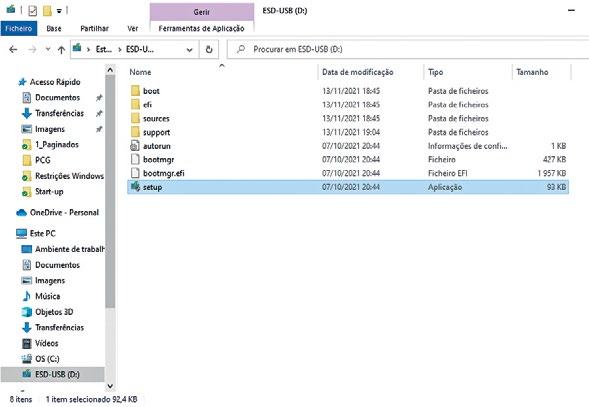
Task: Refresh the ESD-USB folder view
Action: pyautogui.click(x=209, y=49)
